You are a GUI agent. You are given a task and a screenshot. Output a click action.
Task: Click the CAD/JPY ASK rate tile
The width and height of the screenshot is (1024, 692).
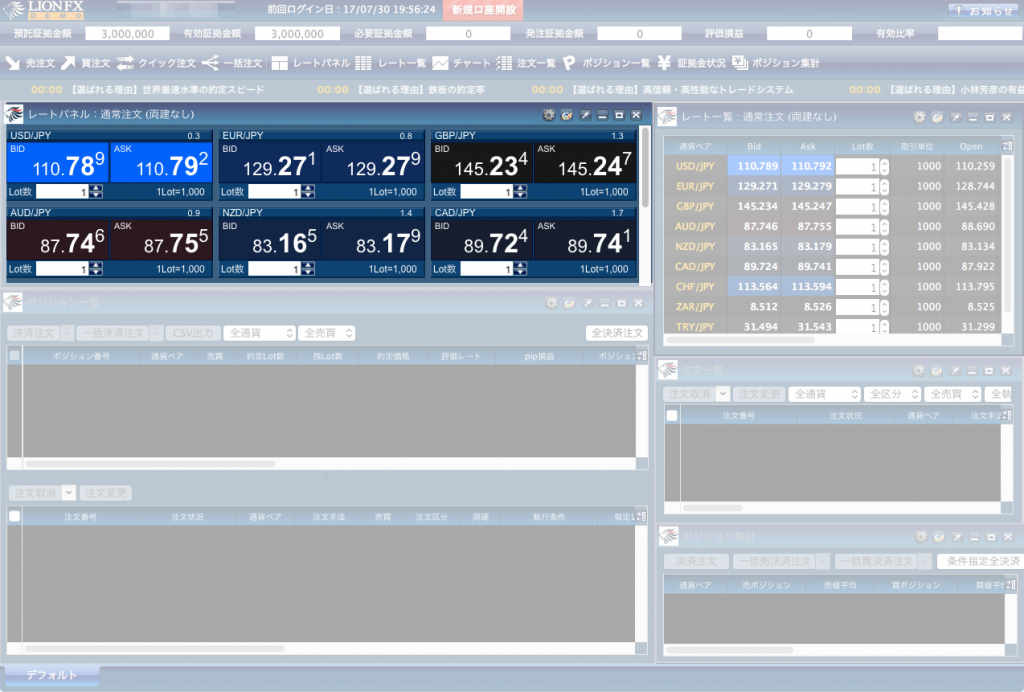(x=586, y=240)
